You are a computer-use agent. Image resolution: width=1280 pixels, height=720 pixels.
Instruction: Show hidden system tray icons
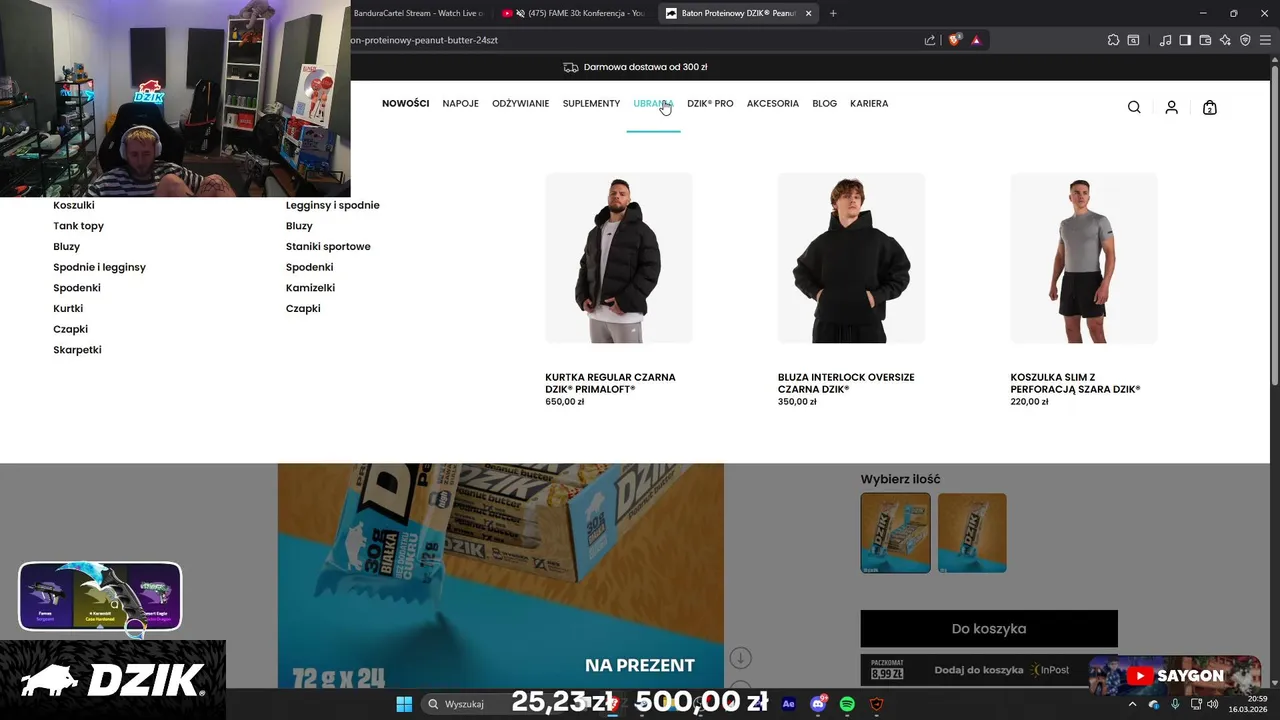pyautogui.click(x=1132, y=704)
